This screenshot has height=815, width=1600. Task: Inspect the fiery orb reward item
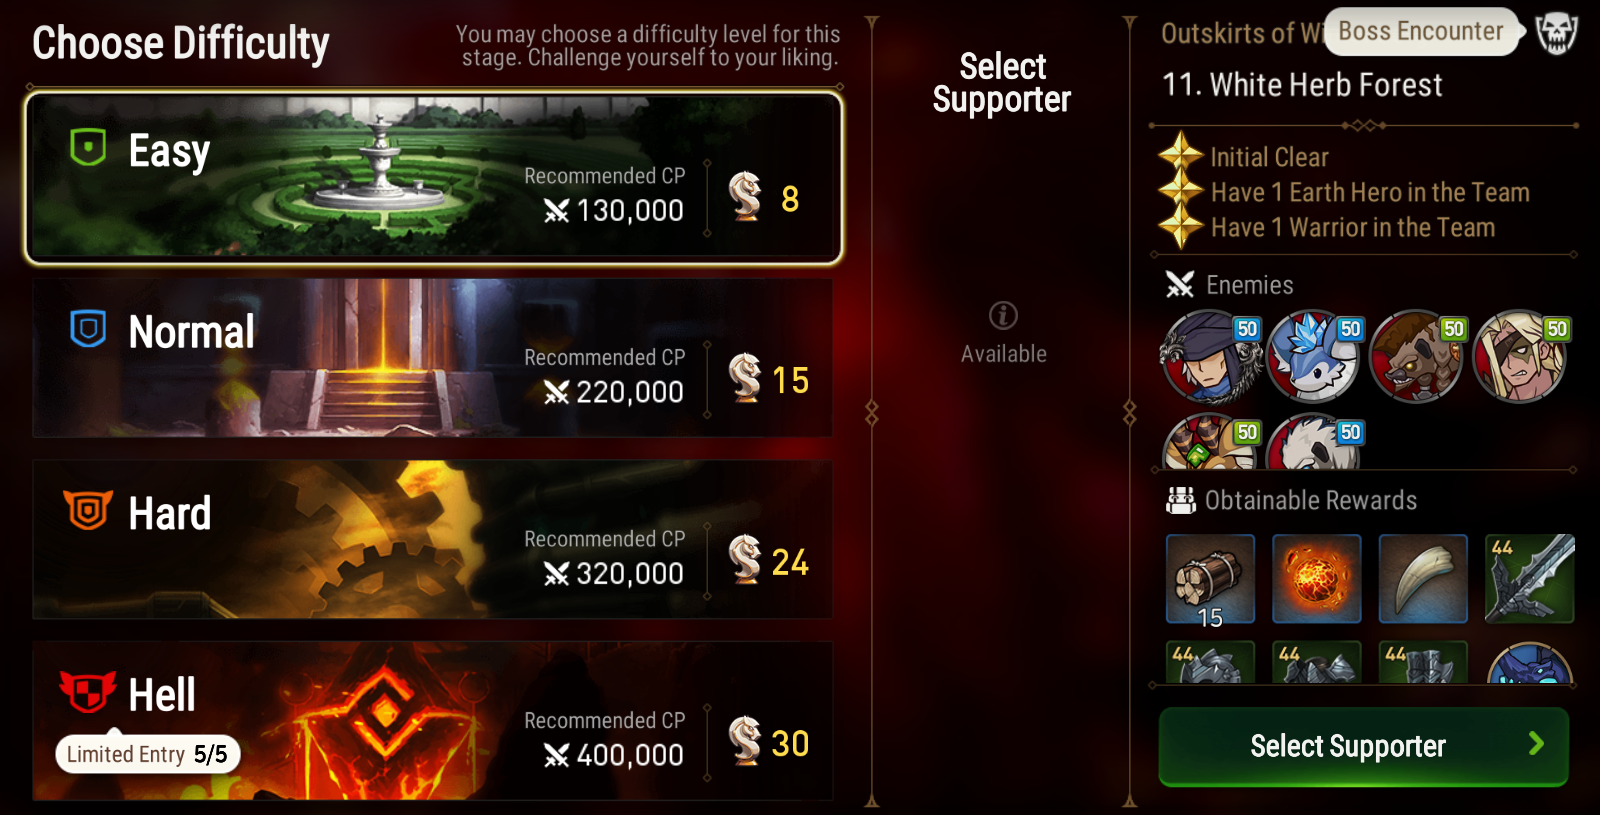(x=1316, y=579)
